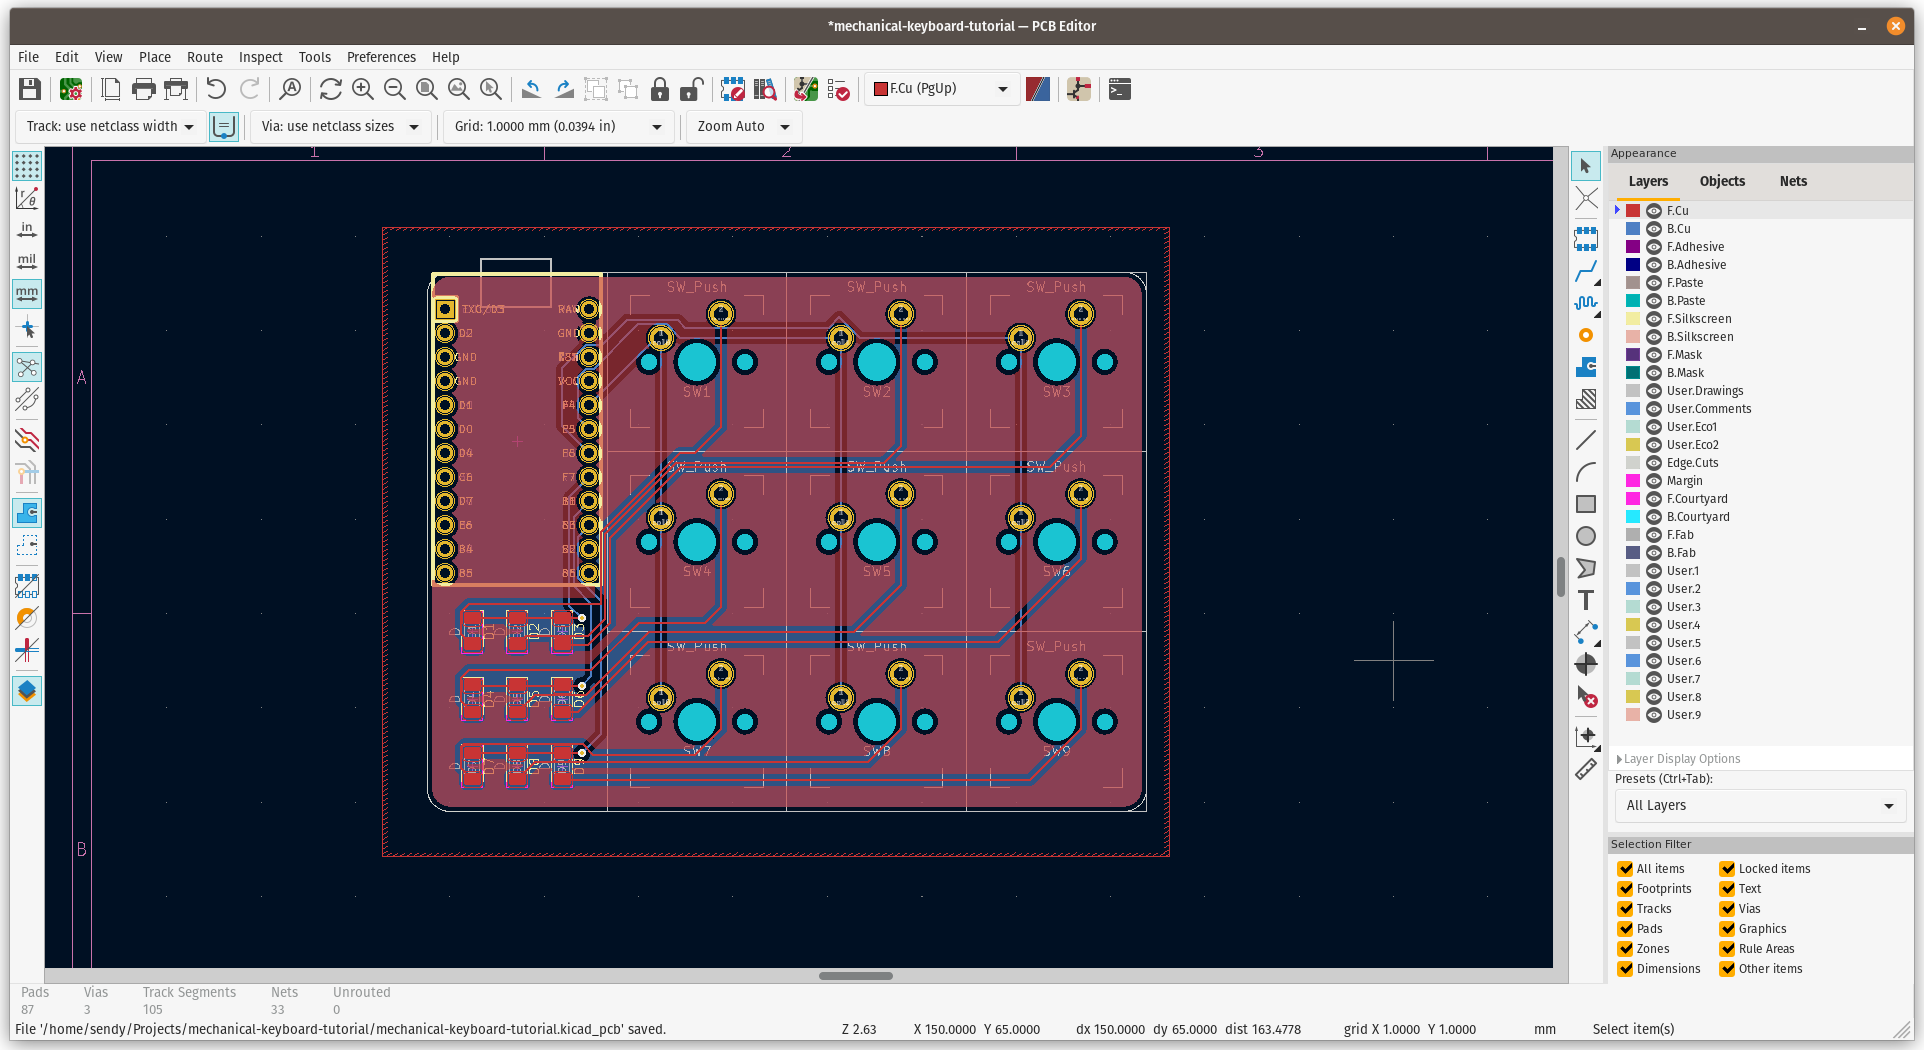The image size is (1924, 1050).
Task: Activate the Add Filled Zone tool
Action: click(1586, 367)
